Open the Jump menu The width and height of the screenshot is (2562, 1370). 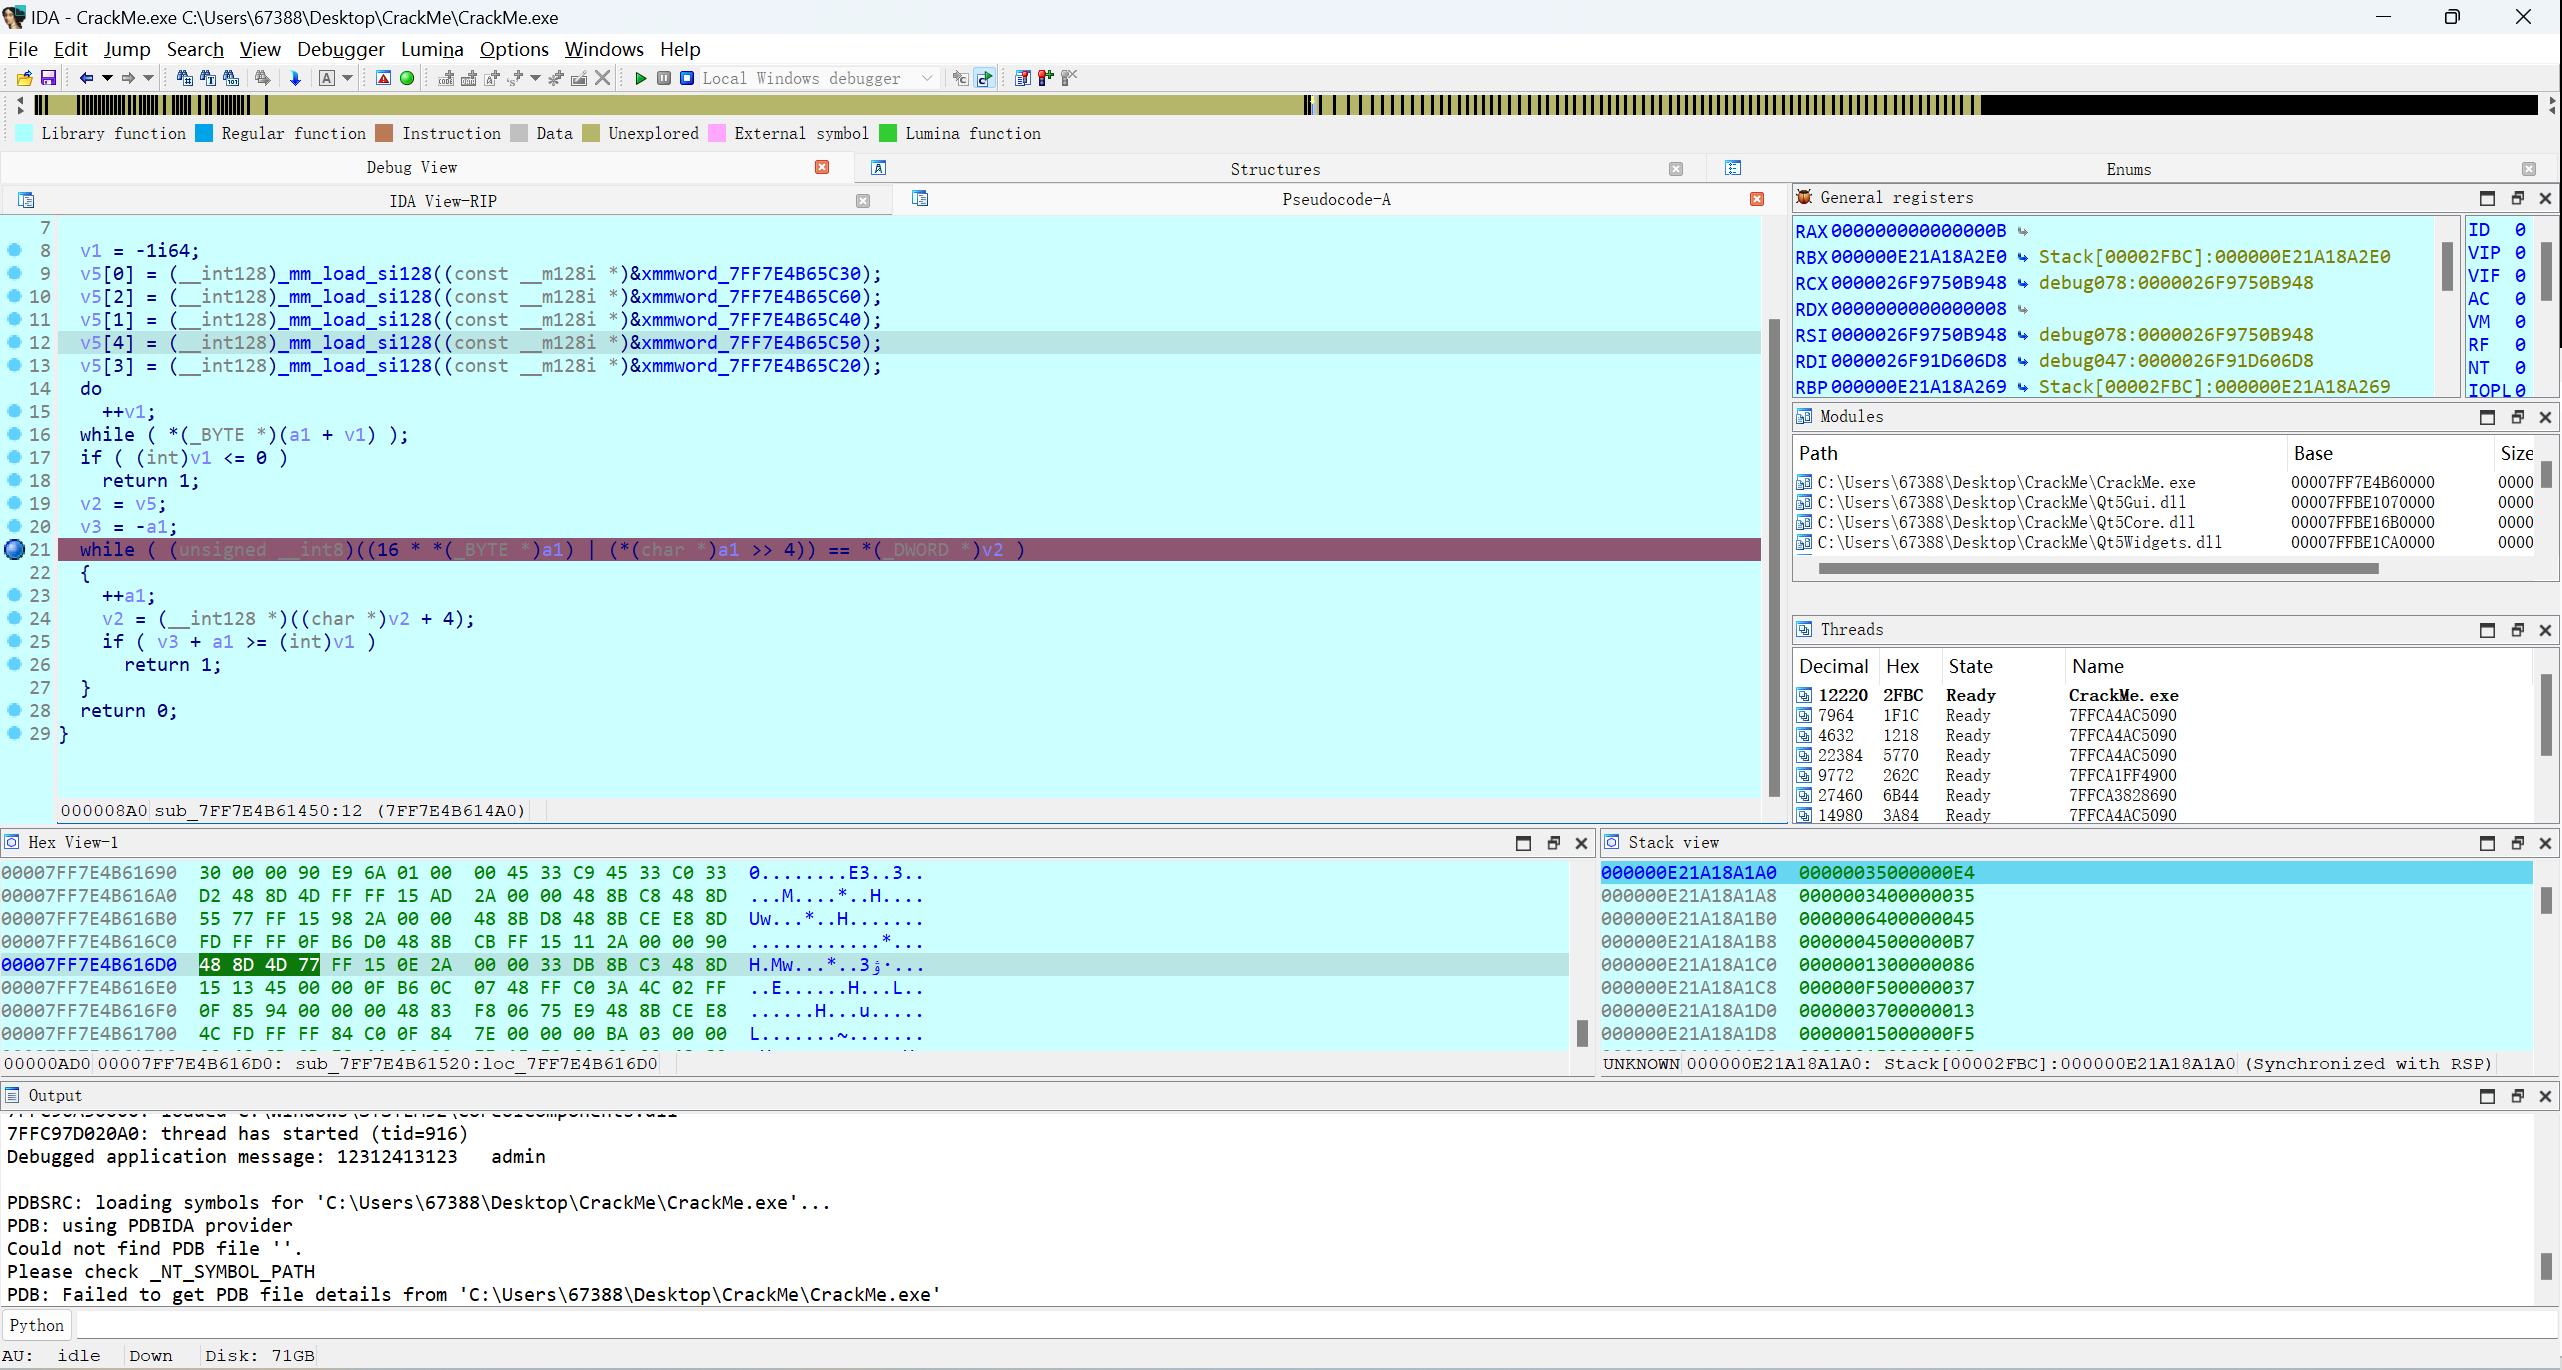pyautogui.click(x=127, y=49)
